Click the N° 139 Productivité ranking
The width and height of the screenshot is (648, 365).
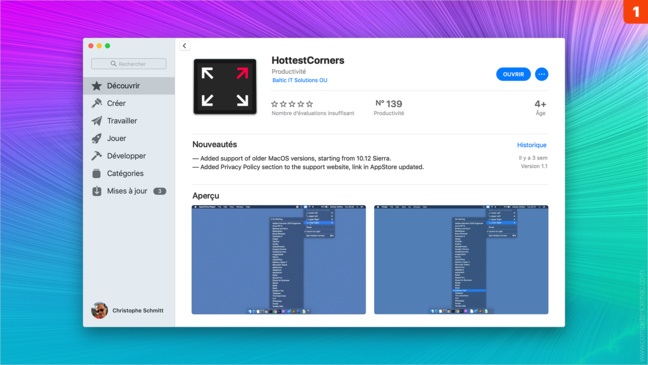pyautogui.click(x=389, y=107)
